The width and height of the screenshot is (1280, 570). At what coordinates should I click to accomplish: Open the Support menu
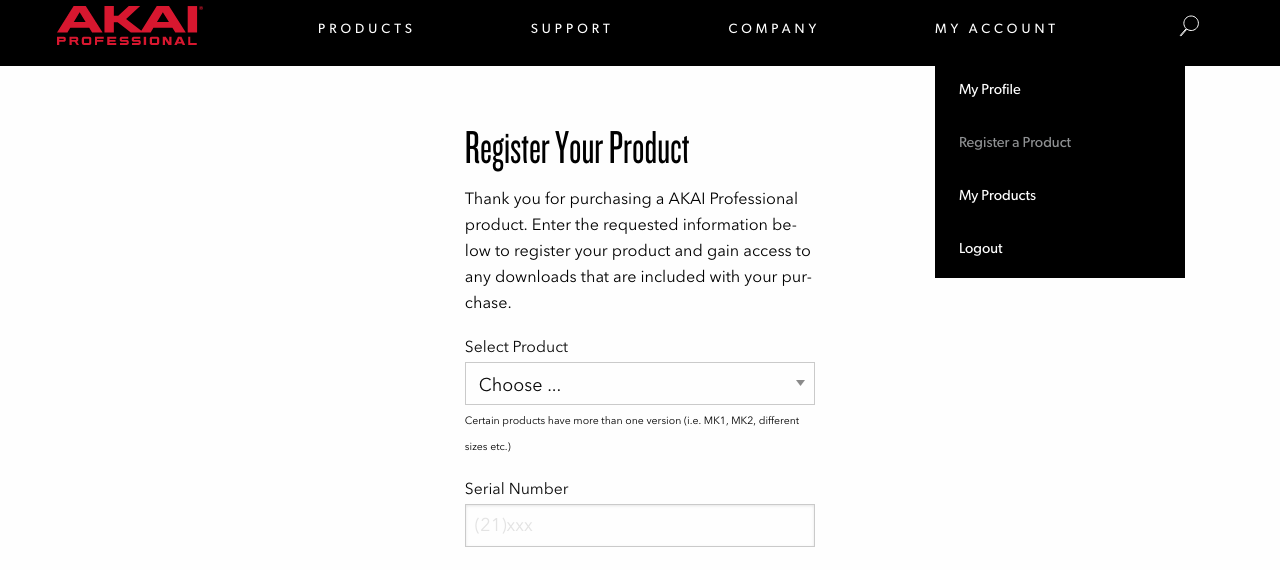click(571, 28)
